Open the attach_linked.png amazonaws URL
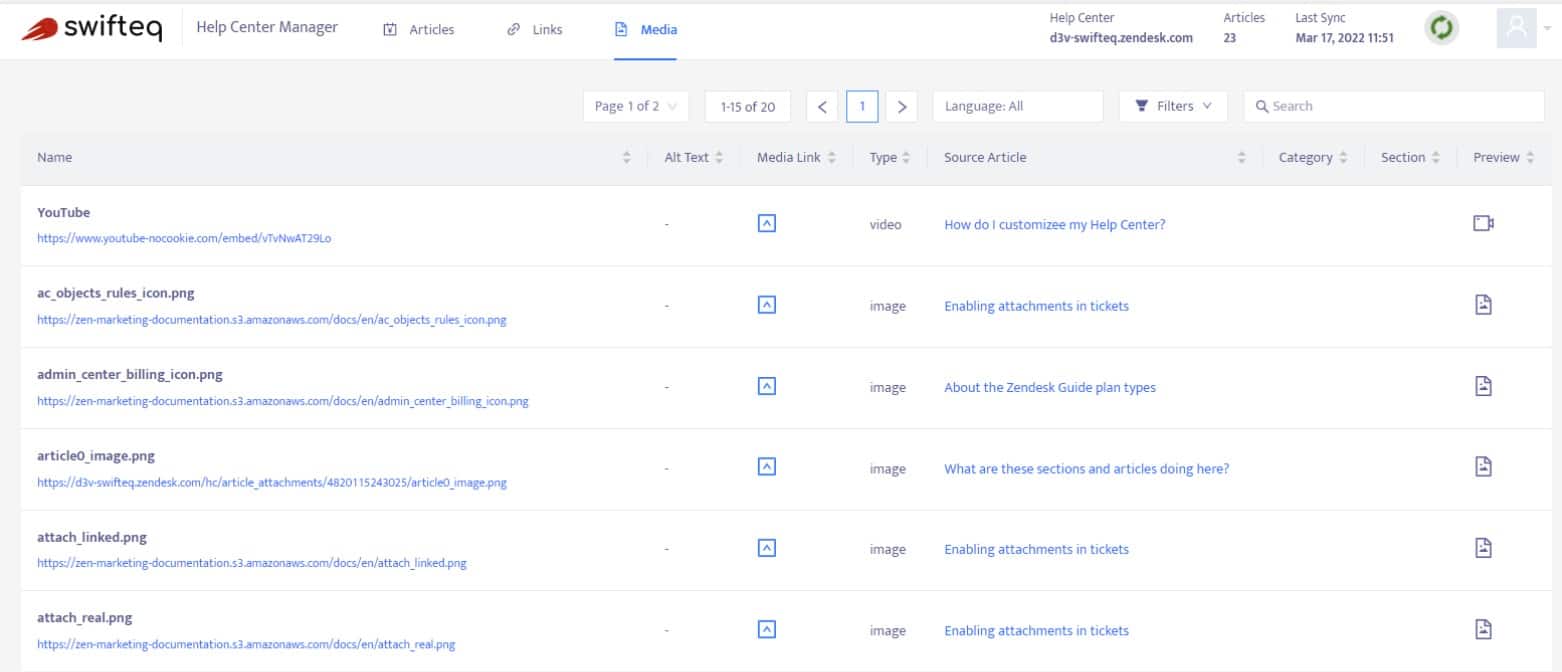This screenshot has height=672, width=1562. pos(252,563)
